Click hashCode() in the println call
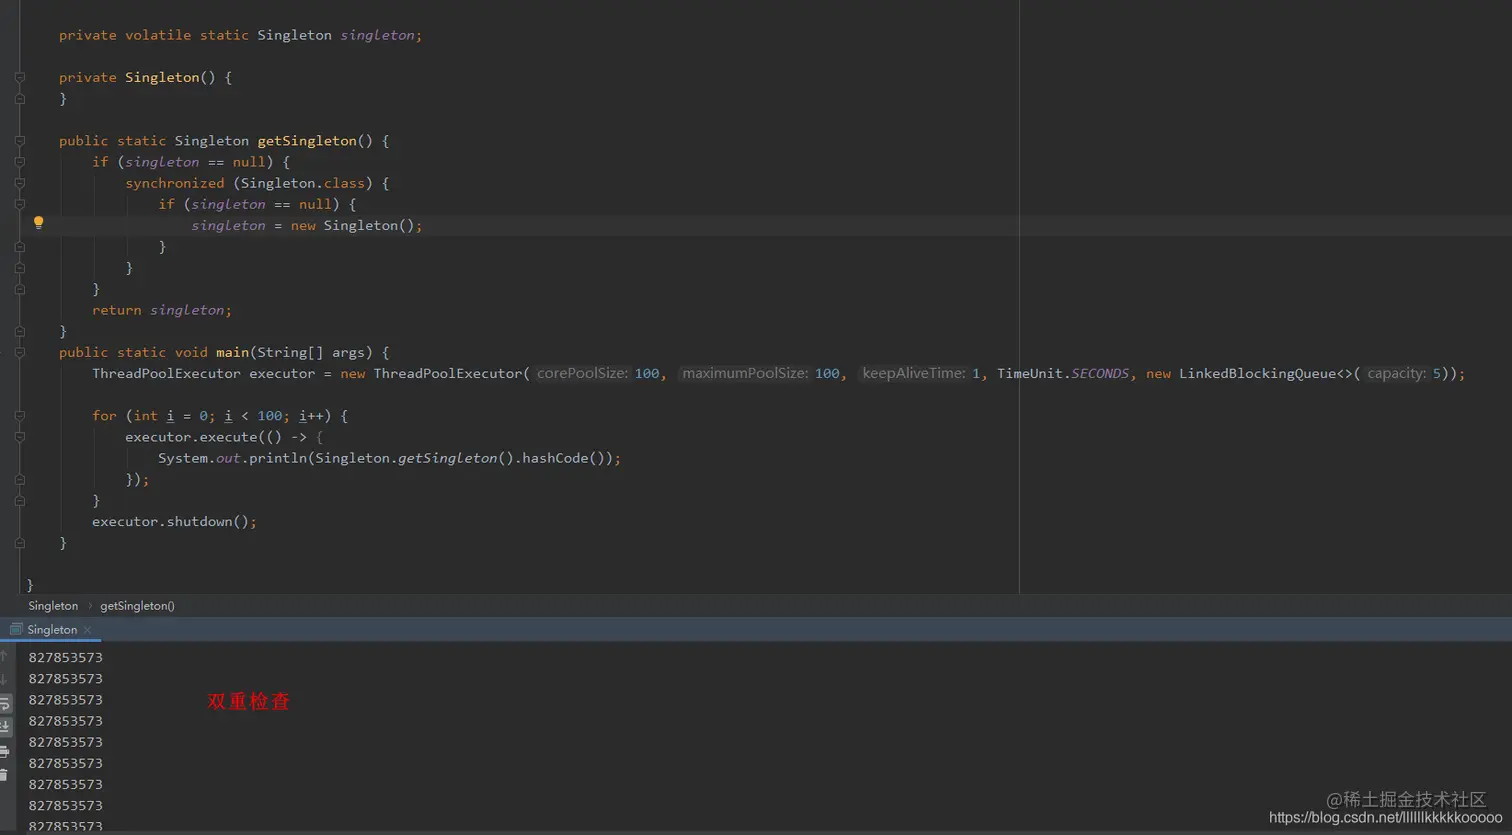 (x=563, y=458)
